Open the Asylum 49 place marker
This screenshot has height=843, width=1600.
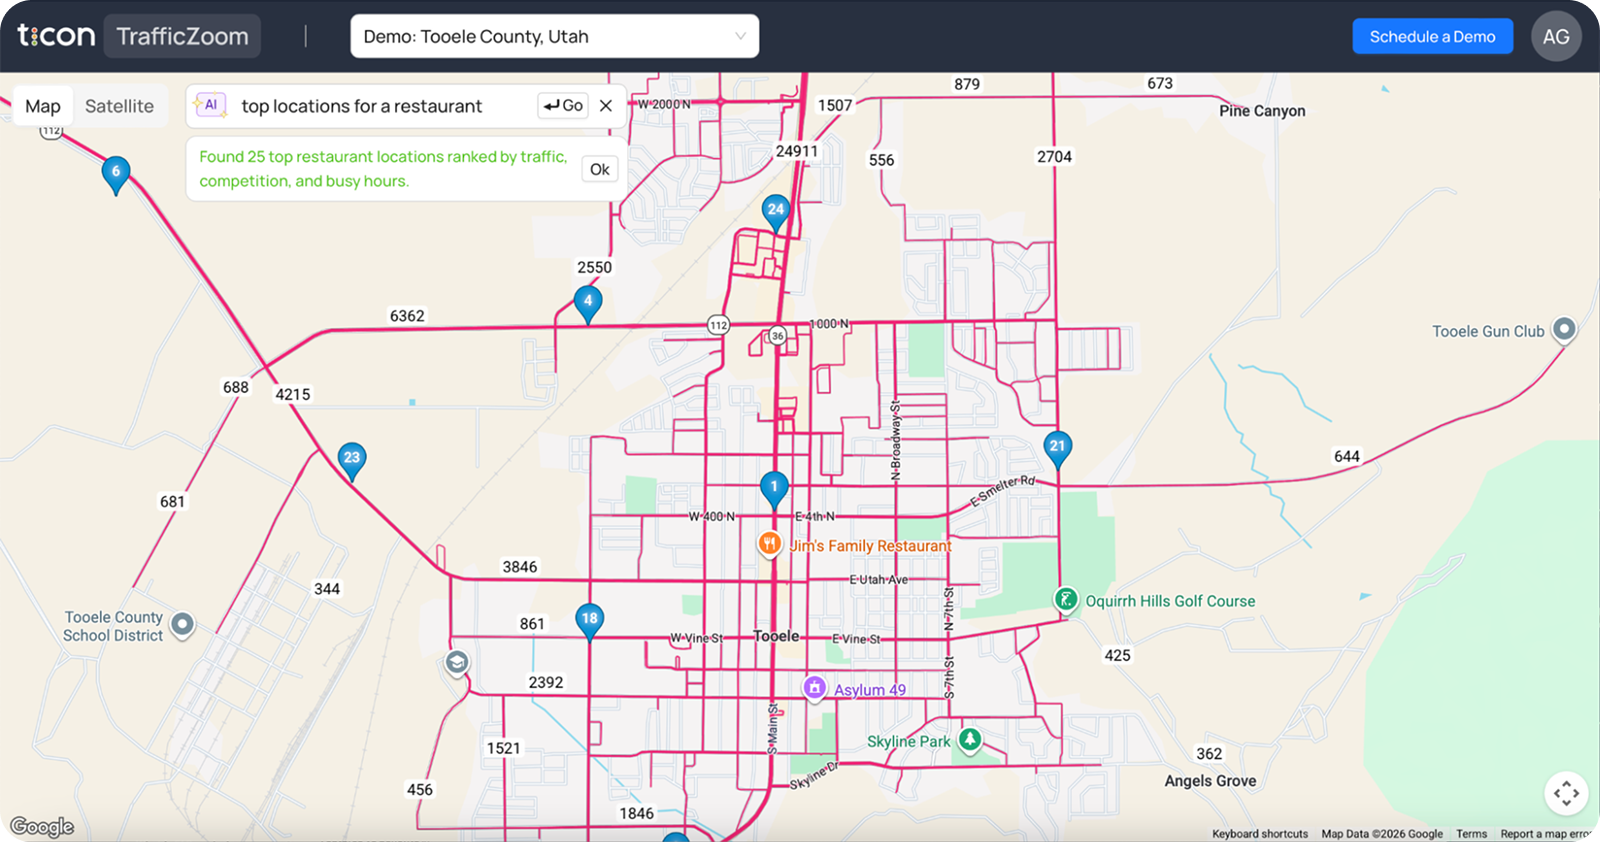815,688
